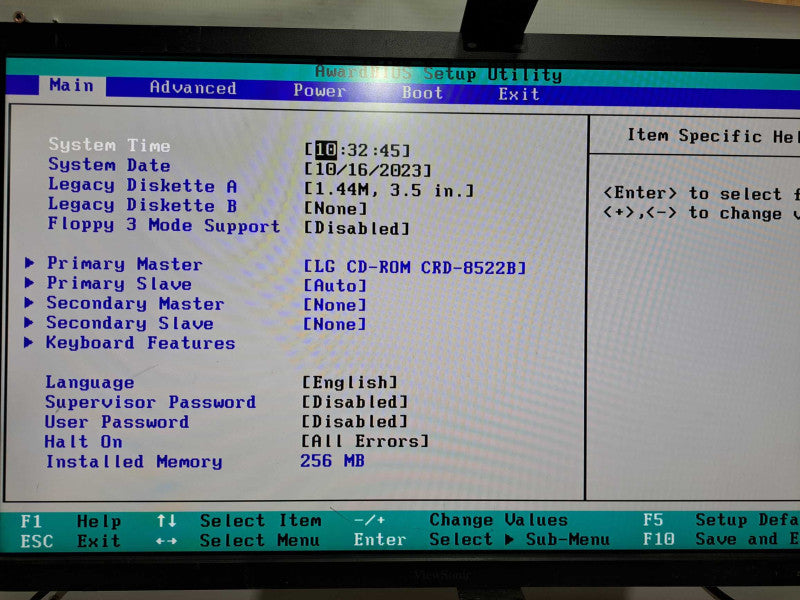Change Language value English
The image size is (800, 600).
pos(349,383)
